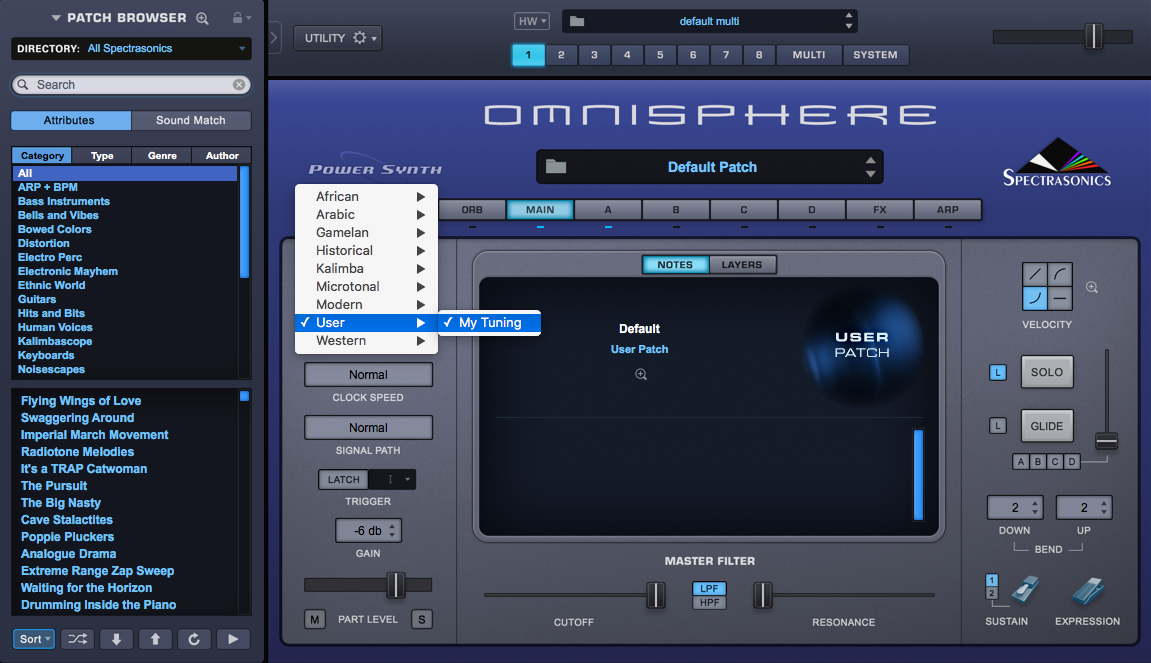Collapse the browser with the side arrow
Screen dimensions: 1151x663
click(274, 37)
